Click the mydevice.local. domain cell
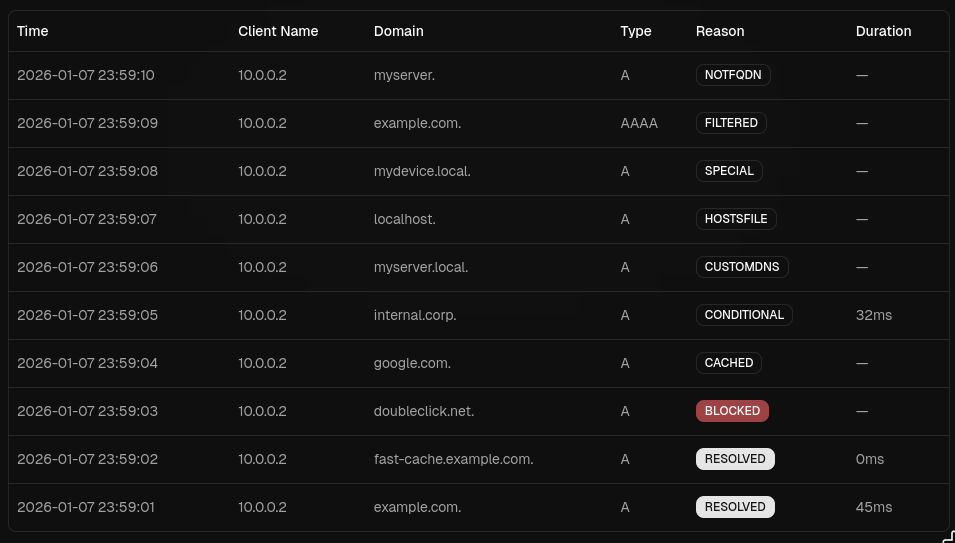This screenshot has width=955, height=543. coord(422,171)
